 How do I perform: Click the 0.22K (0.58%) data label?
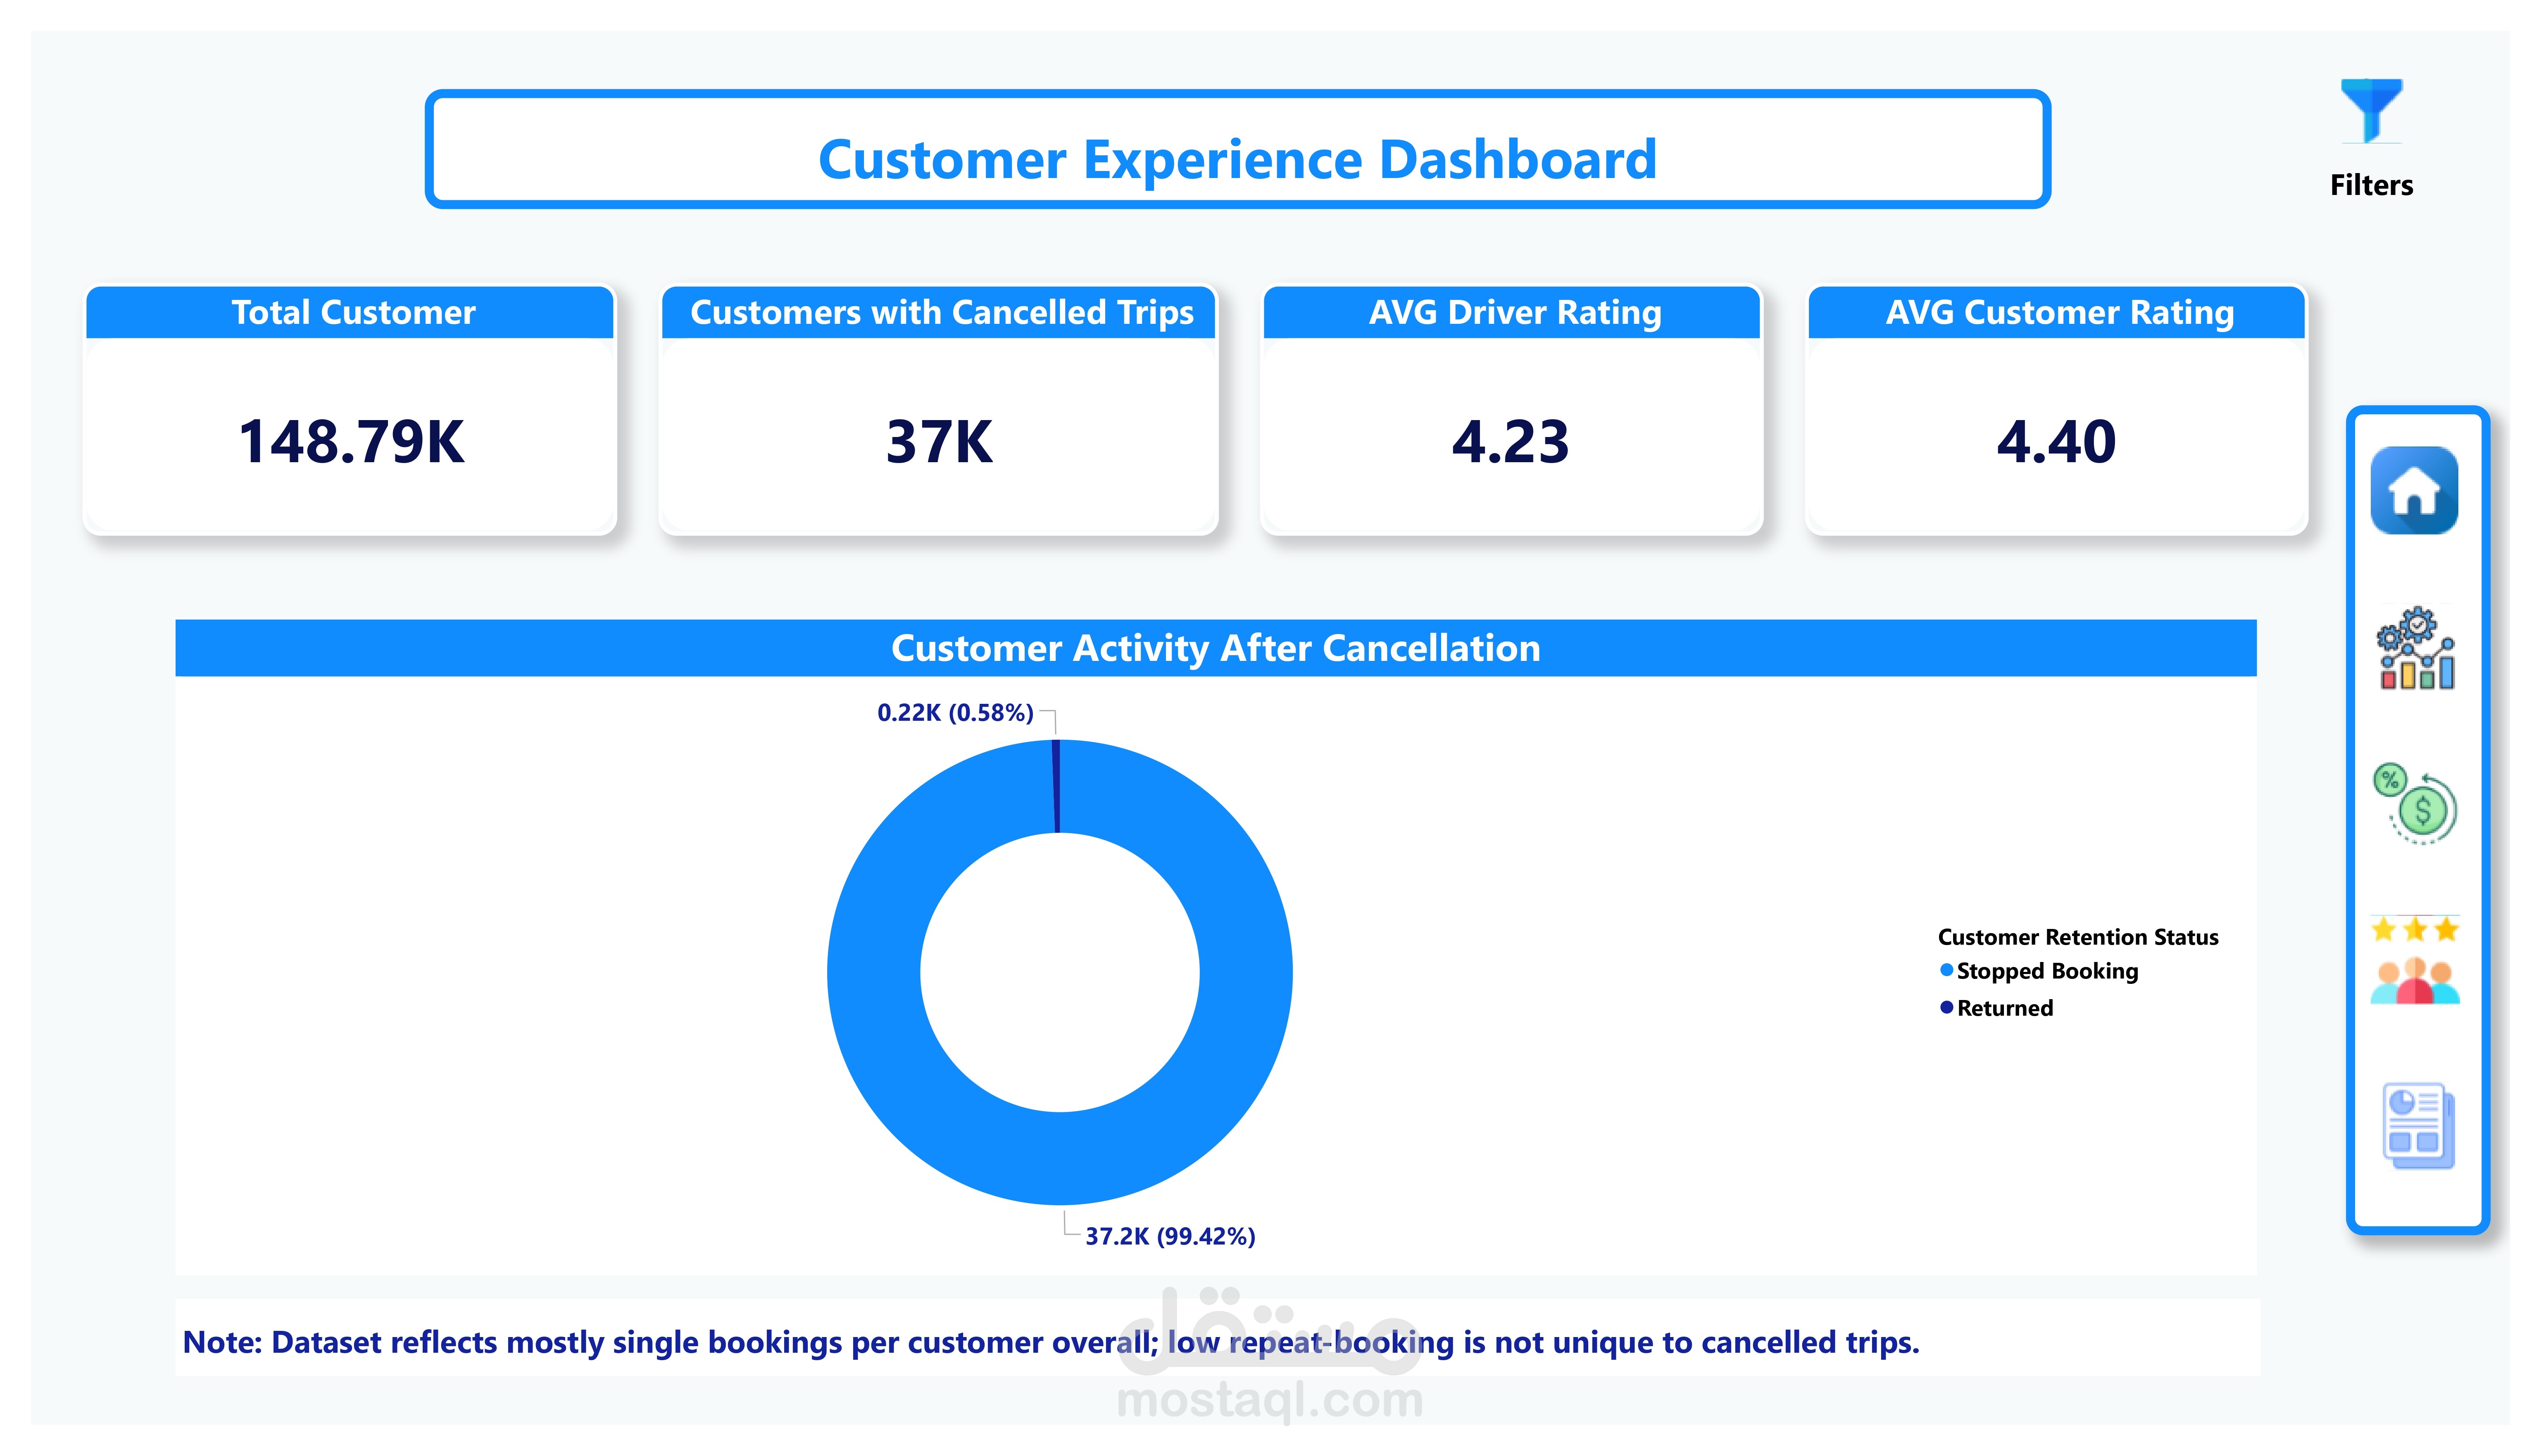[x=955, y=712]
